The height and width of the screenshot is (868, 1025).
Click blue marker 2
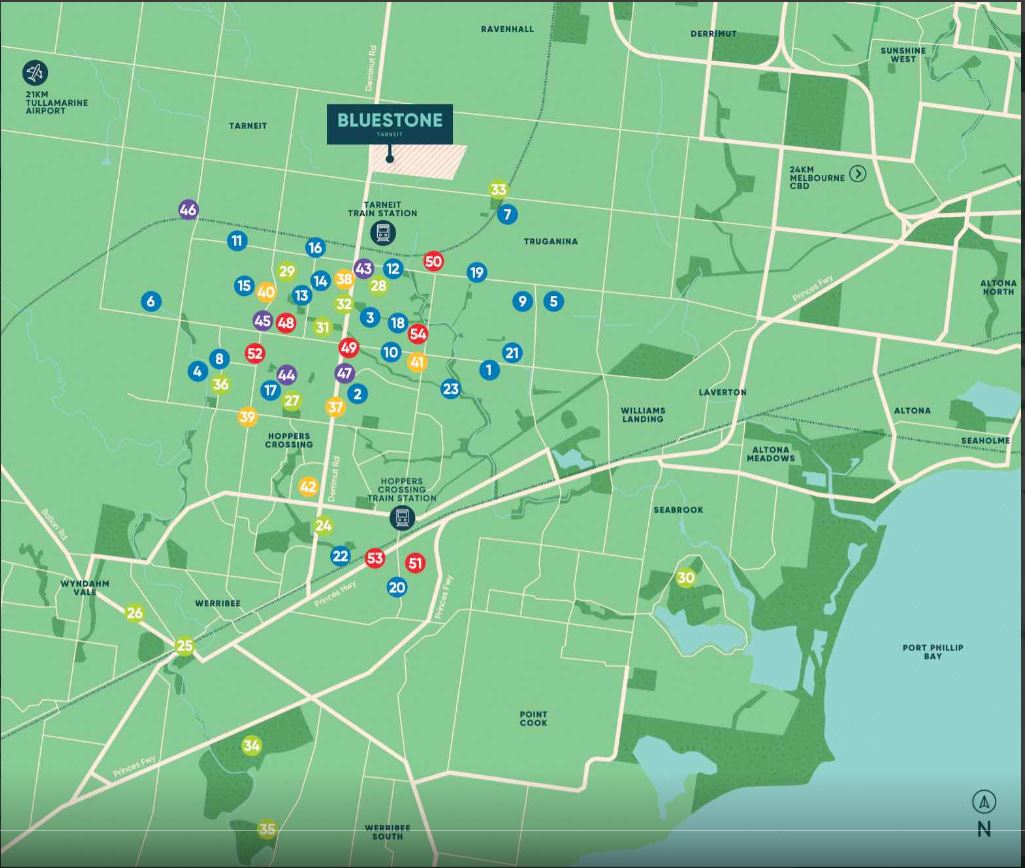pyautogui.click(x=357, y=394)
